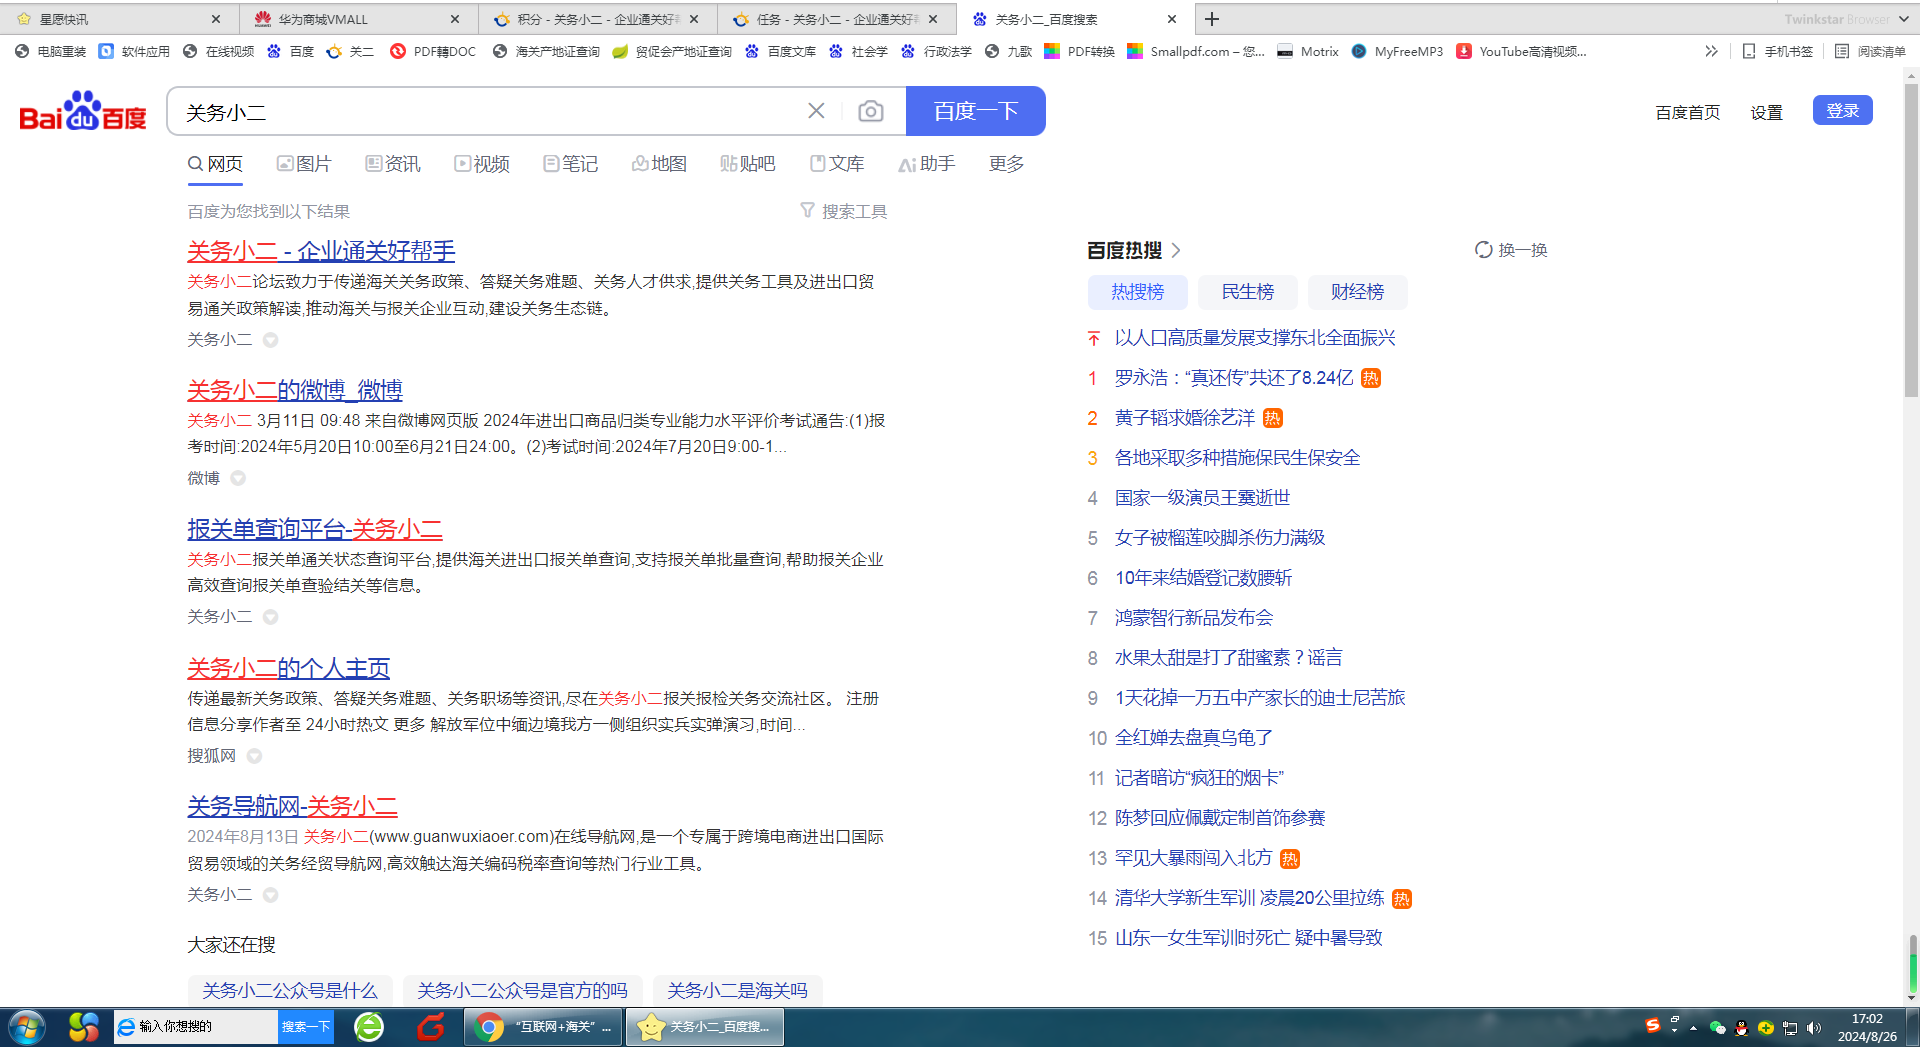This screenshot has height=1047, width=1920.
Task: Click taskbar 搜索一下 button
Action: pos(305,1027)
